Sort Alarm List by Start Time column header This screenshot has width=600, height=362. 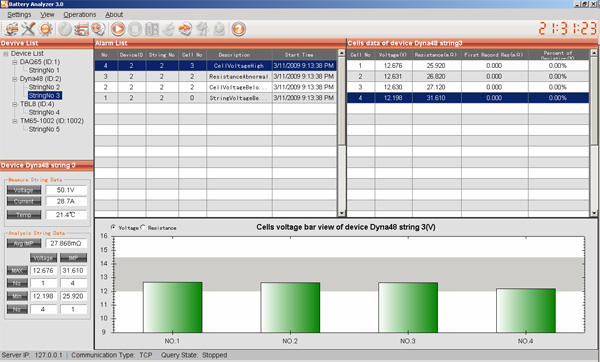click(304, 55)
